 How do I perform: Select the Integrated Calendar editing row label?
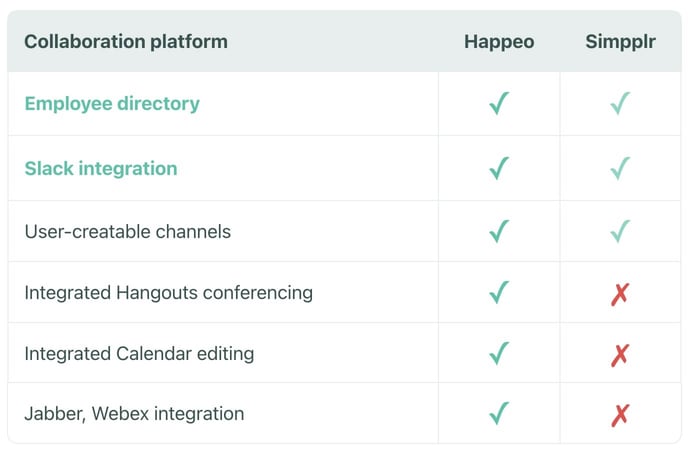139,353
